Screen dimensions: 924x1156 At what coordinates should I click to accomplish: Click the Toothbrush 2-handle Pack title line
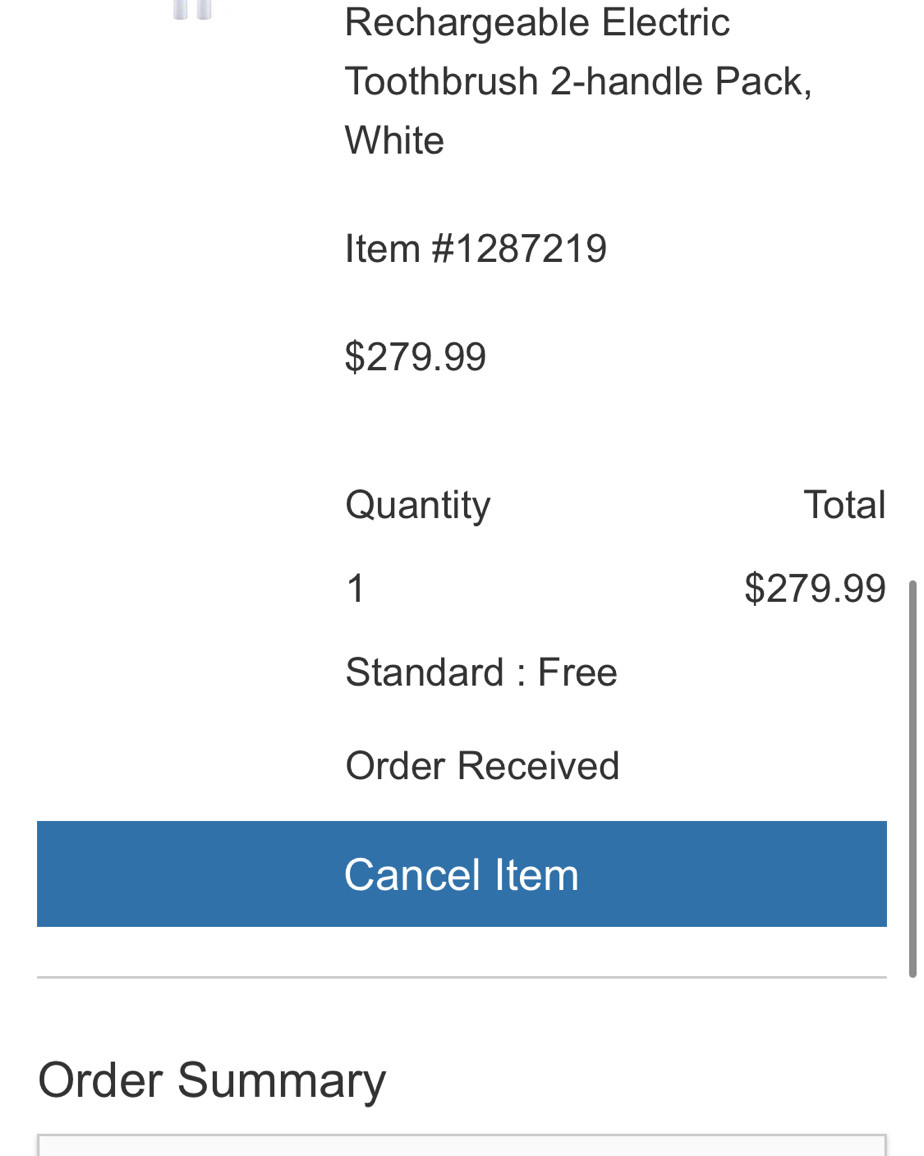coord(578,81)
